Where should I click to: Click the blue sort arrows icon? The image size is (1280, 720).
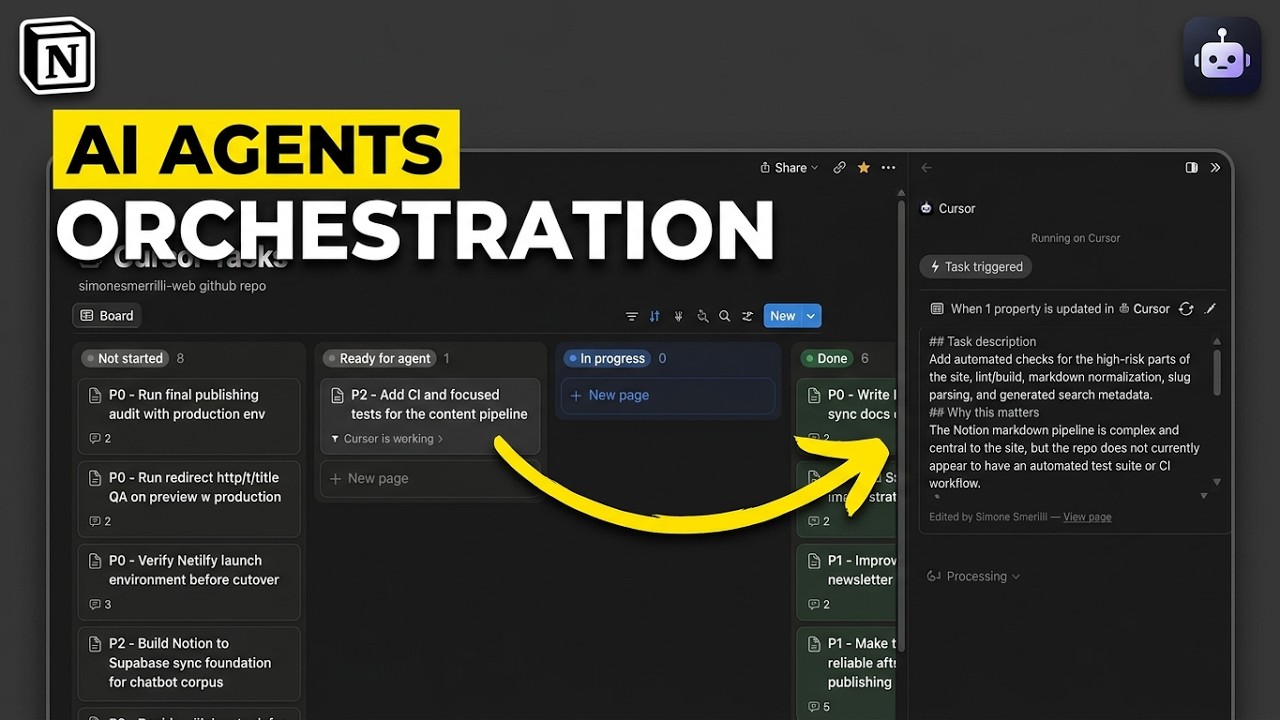pos(655,316)
